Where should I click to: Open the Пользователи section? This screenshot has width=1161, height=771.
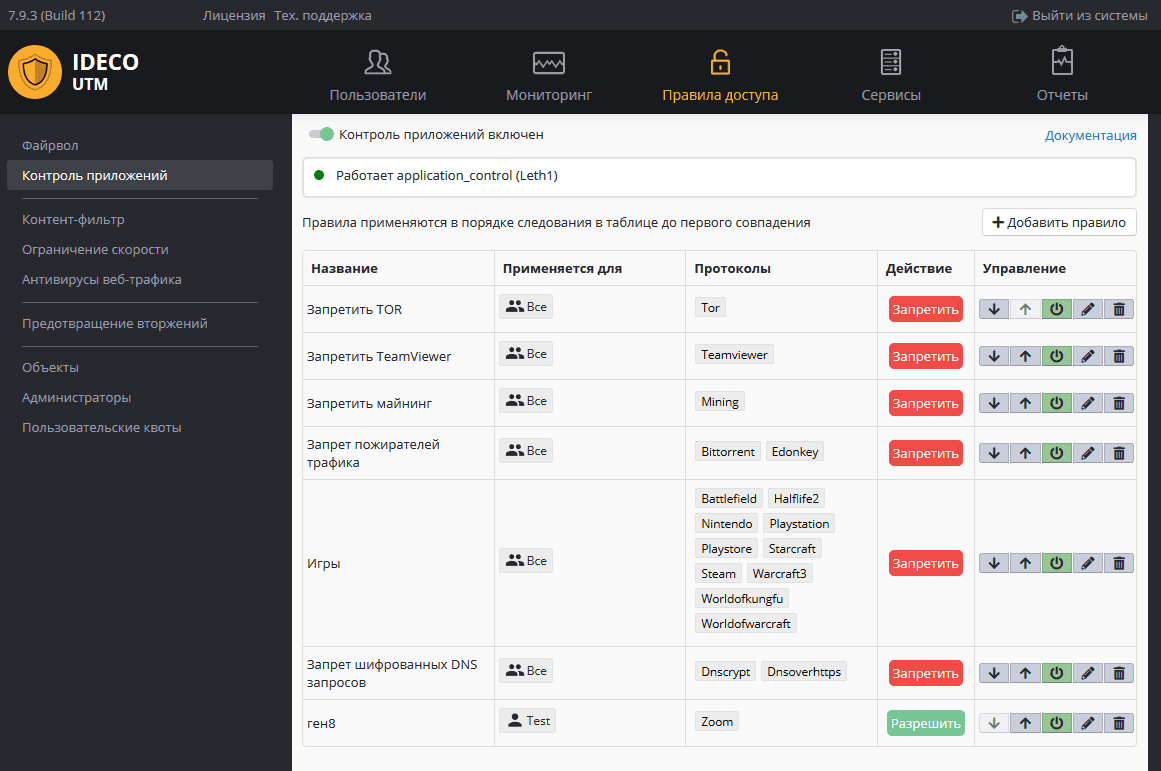tap(378, 76)
